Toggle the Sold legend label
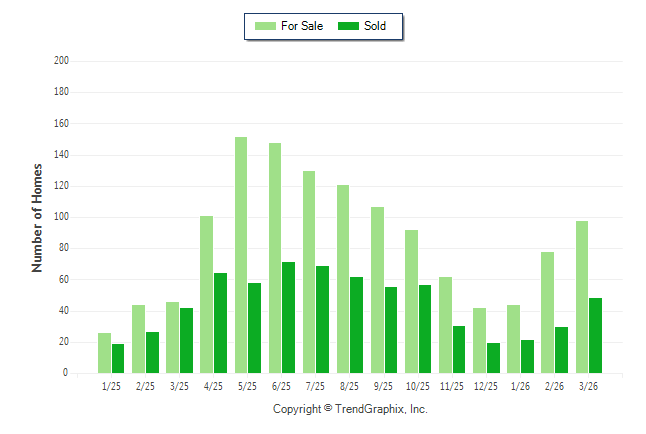646x434 pixels. 376,26
